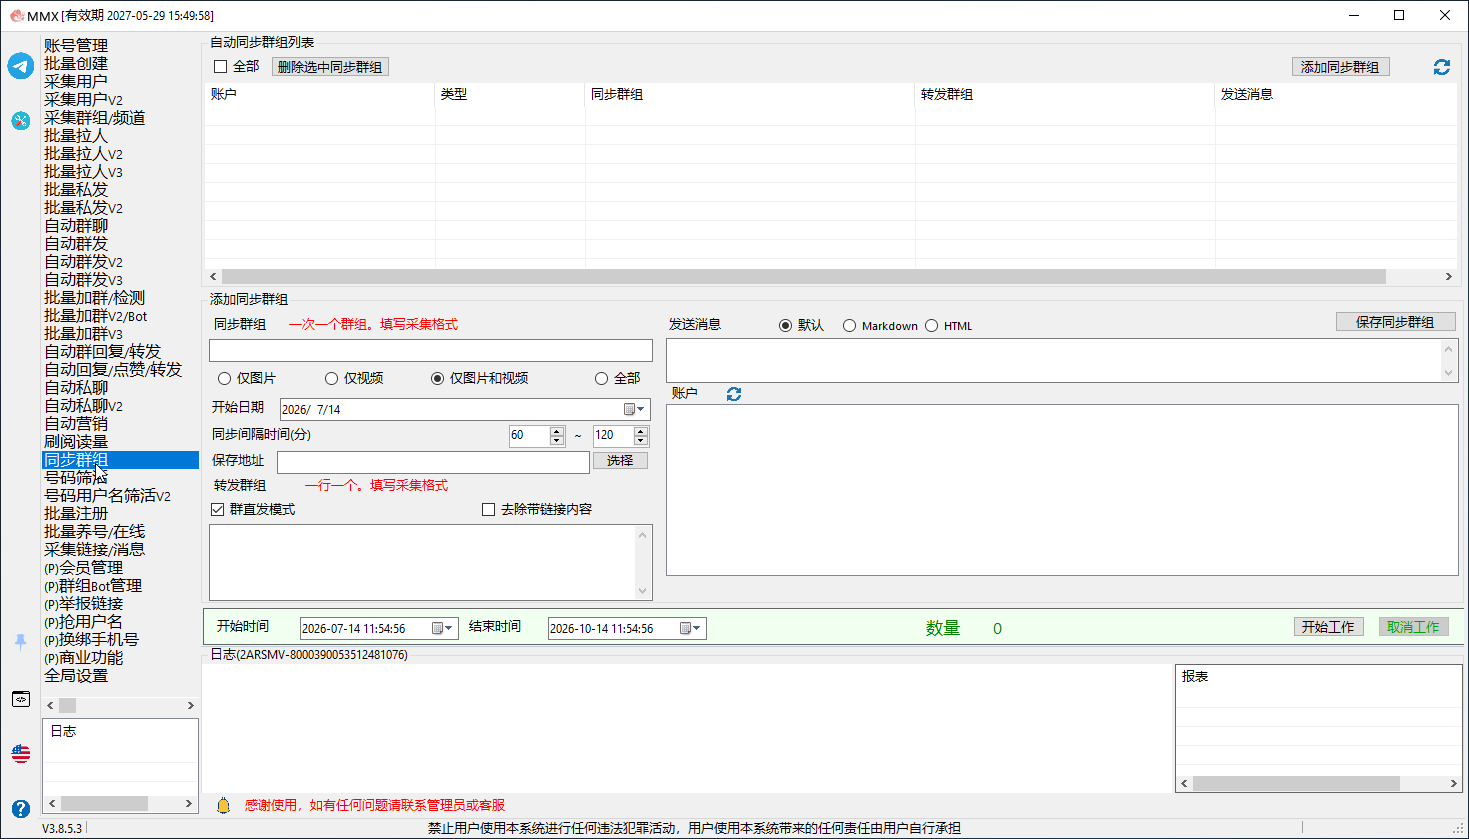
Task: Enable the 去除带链接内容 checkbox
Action: click(488, 510)
